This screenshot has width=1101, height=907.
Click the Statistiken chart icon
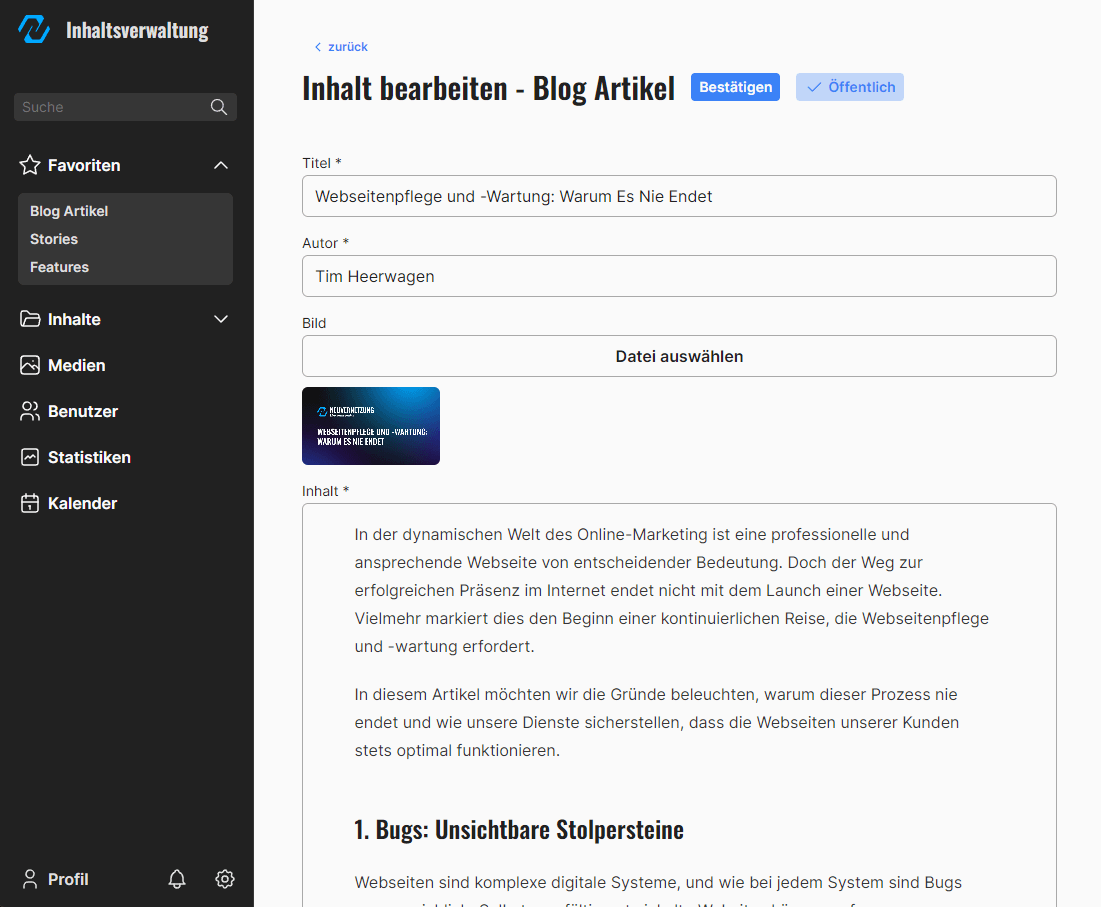[x=30, y=457]
